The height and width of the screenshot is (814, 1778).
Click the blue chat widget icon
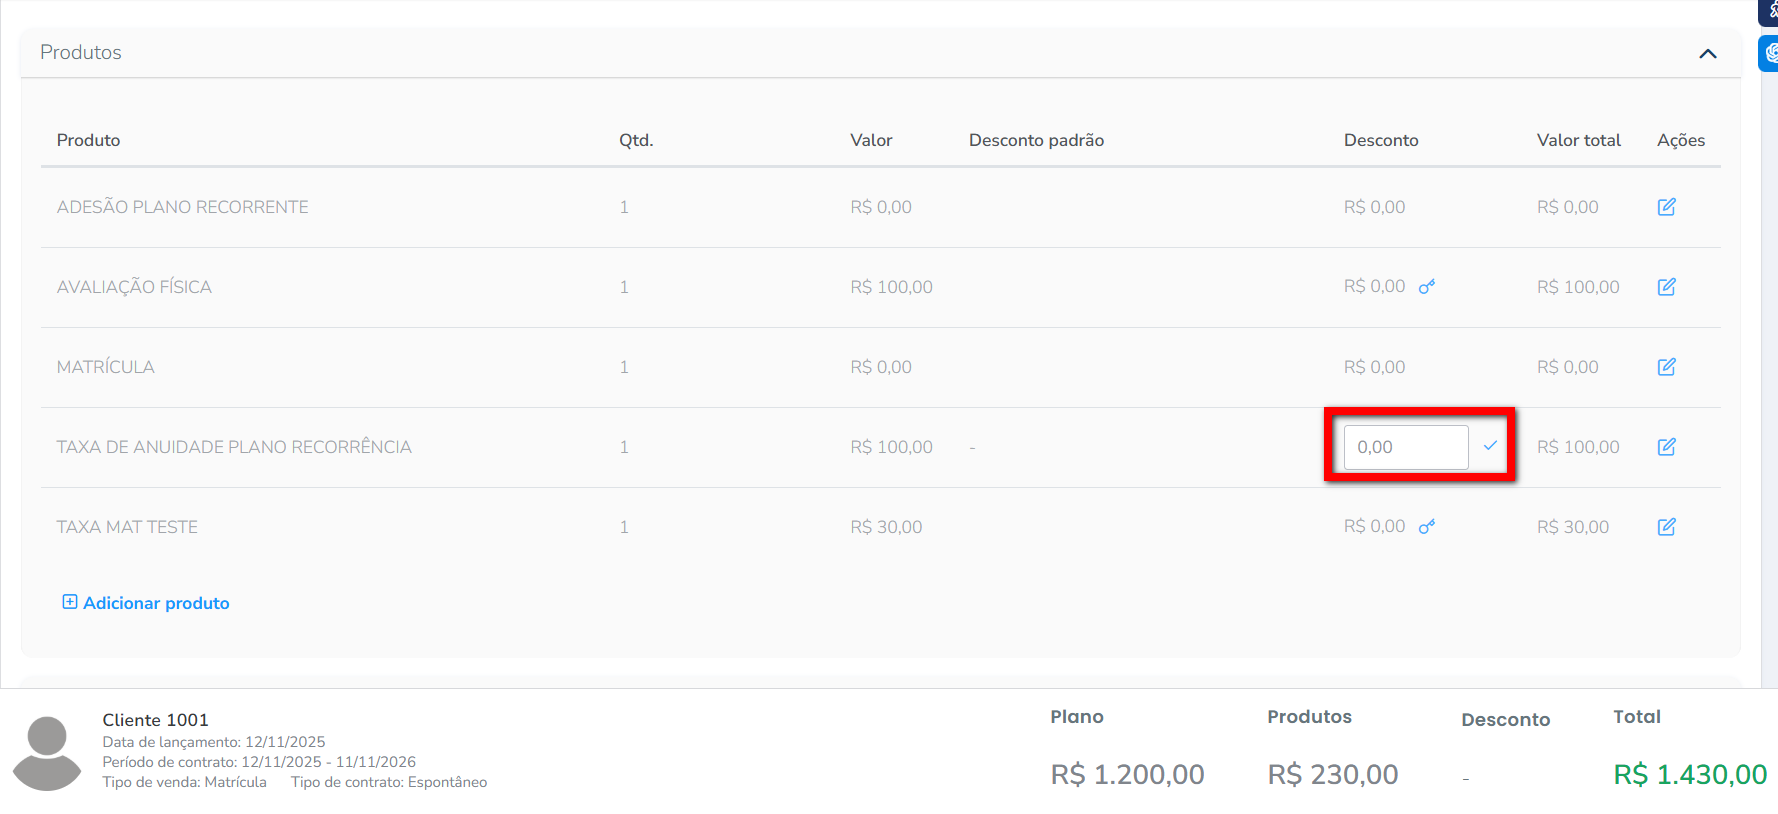click(1770, 53)
